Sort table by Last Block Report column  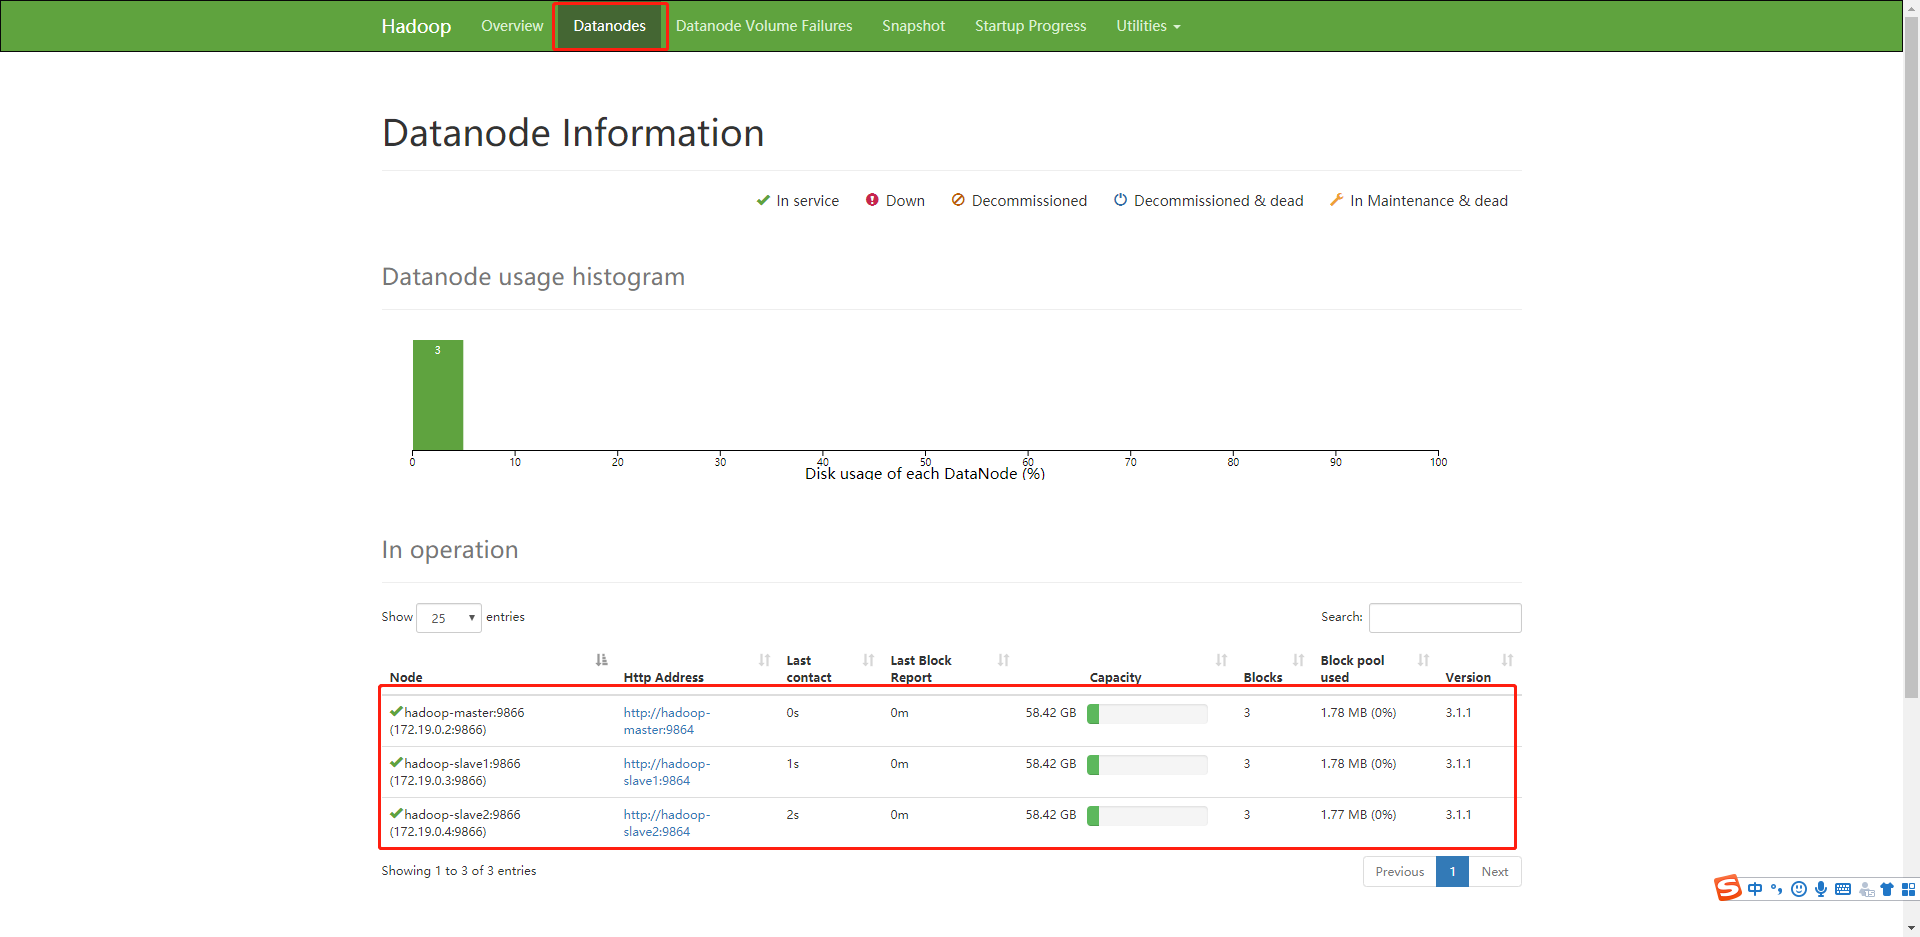pos(1003,660)
